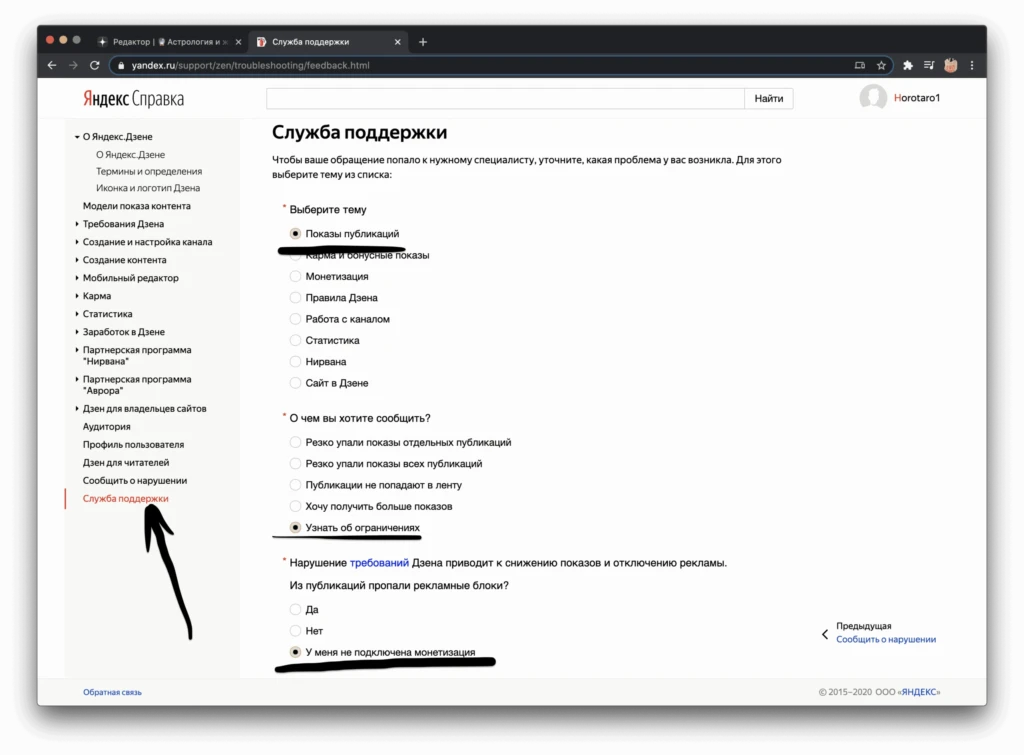Collapse the О Яндекс.Дзене sidebar section
Image resolution: width=1024 pixels, height=755 pixels.
click(77, 137)
